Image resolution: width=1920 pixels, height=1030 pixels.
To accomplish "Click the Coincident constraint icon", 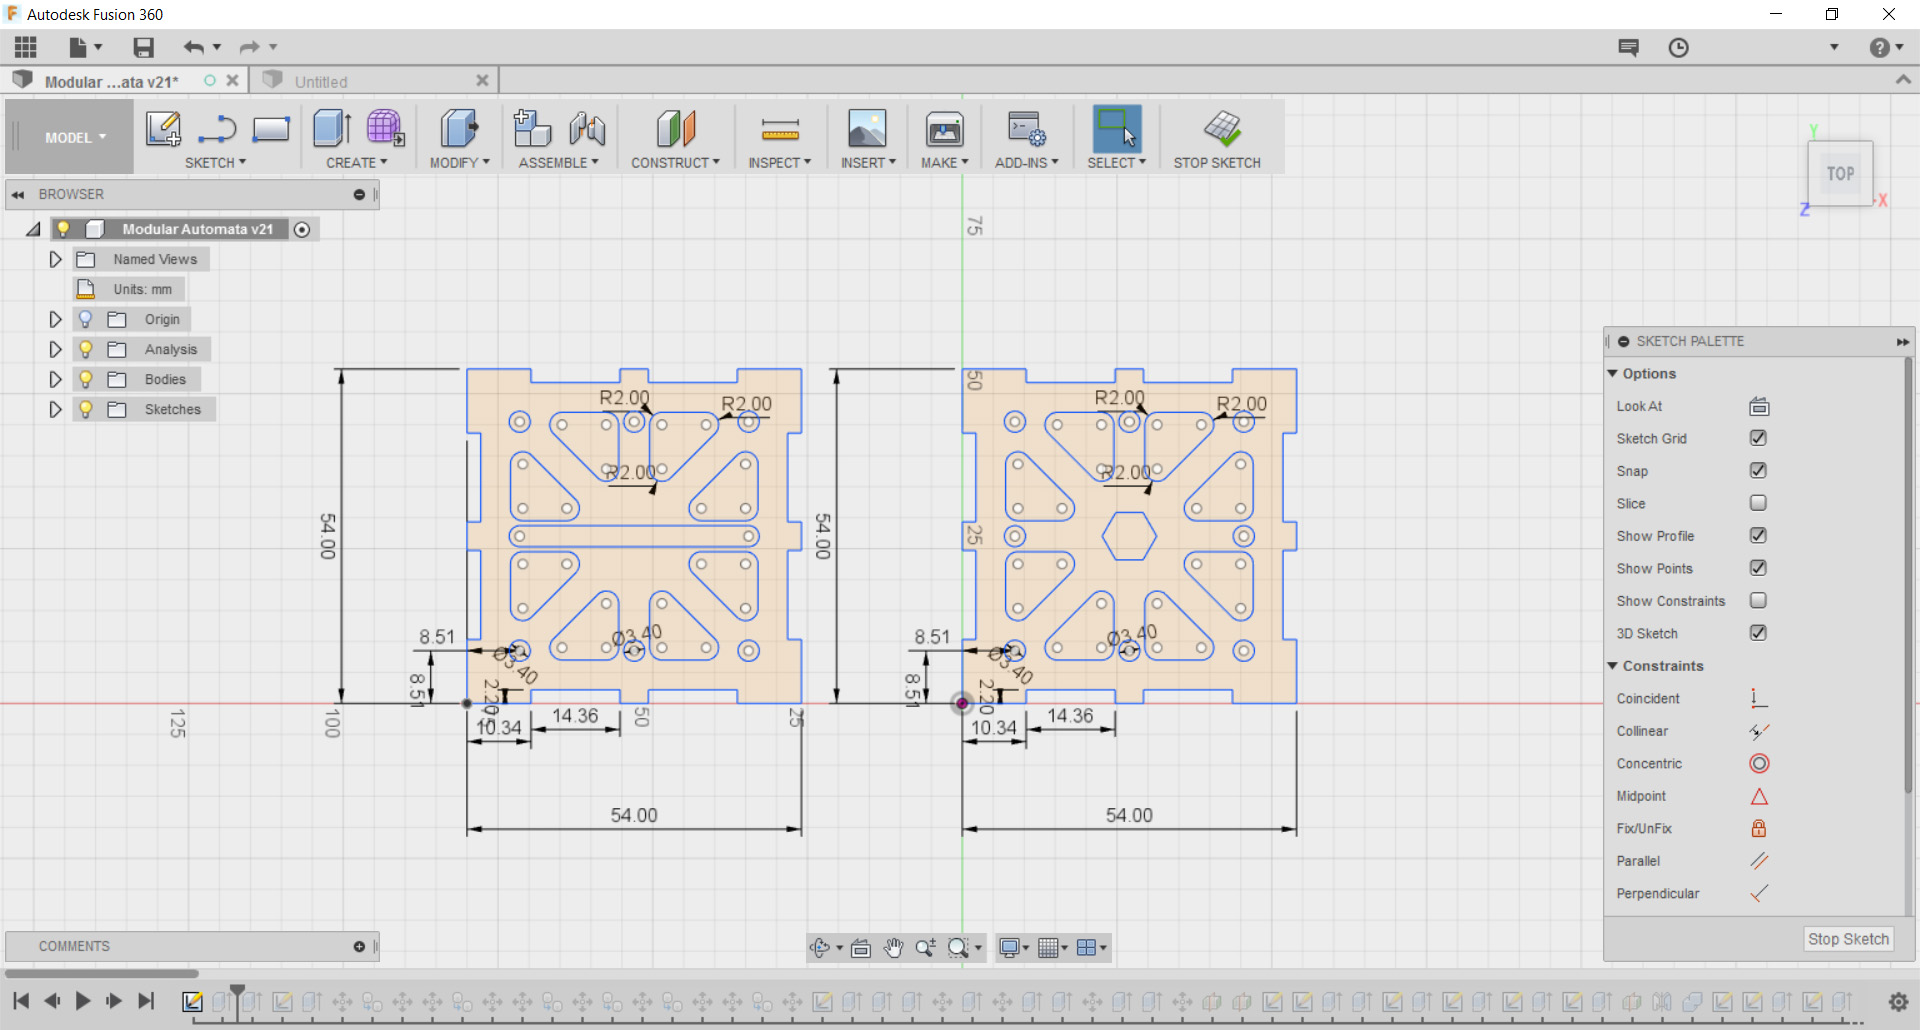I will (1759, 698).
